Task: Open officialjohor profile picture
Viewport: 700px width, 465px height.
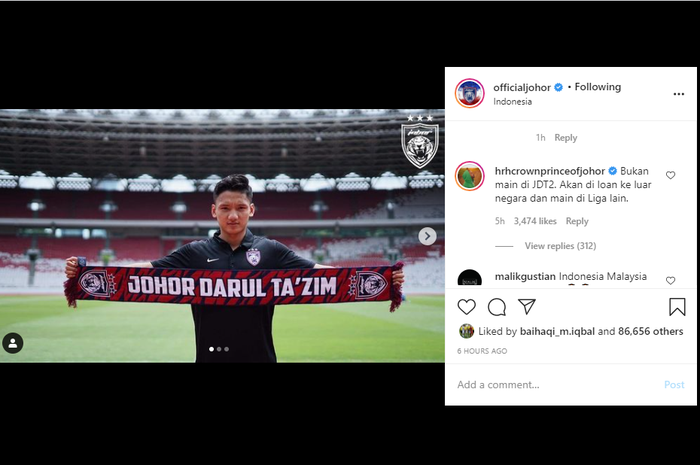Action: (x=470, y=93)
